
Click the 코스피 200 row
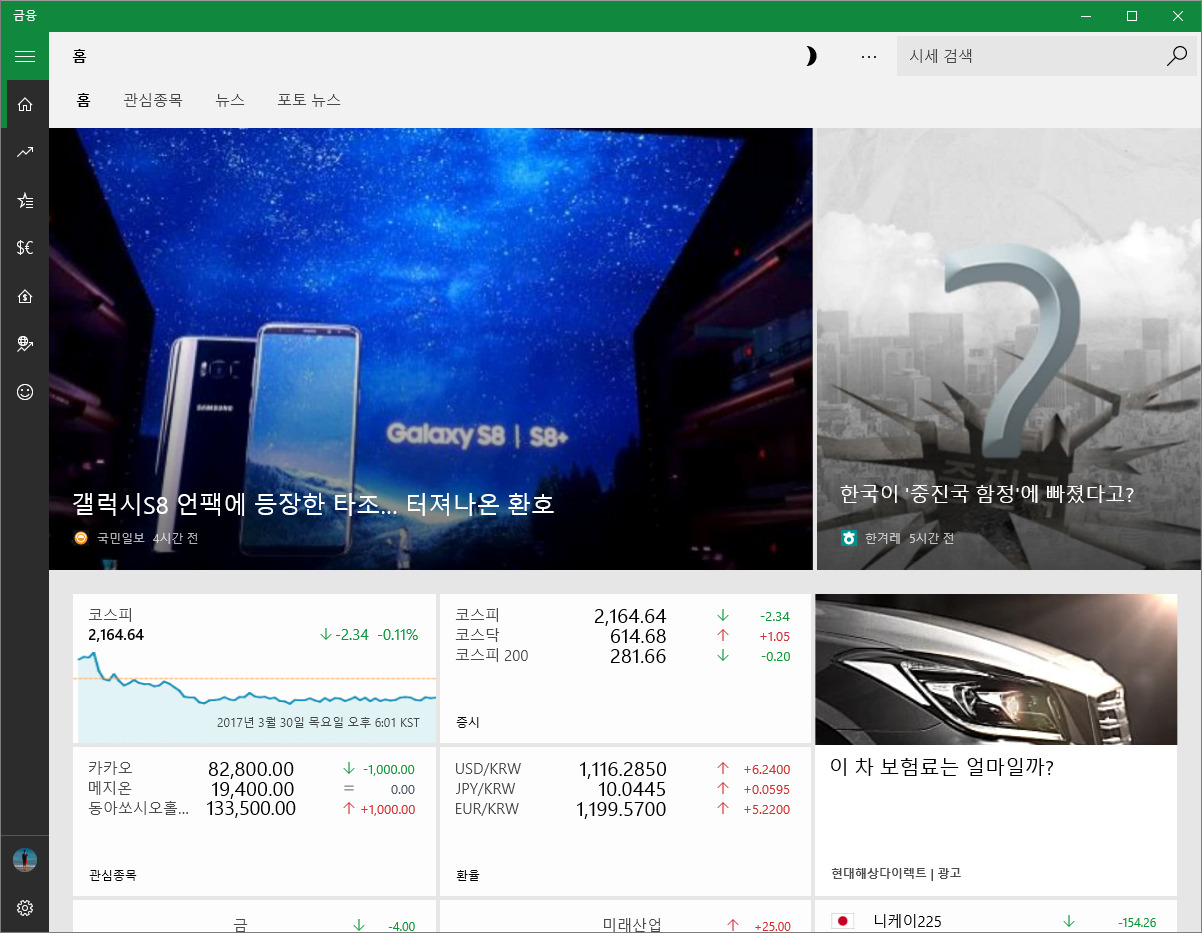(x=625, y=656)
